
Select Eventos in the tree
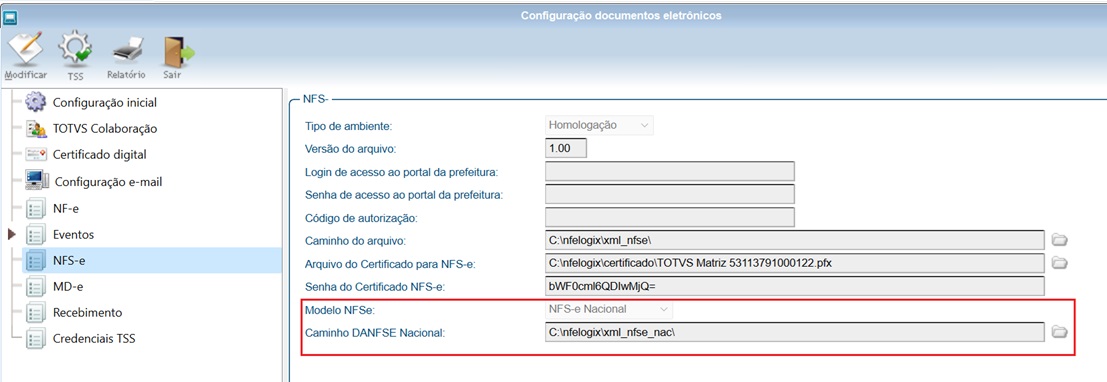click(73, 234)
